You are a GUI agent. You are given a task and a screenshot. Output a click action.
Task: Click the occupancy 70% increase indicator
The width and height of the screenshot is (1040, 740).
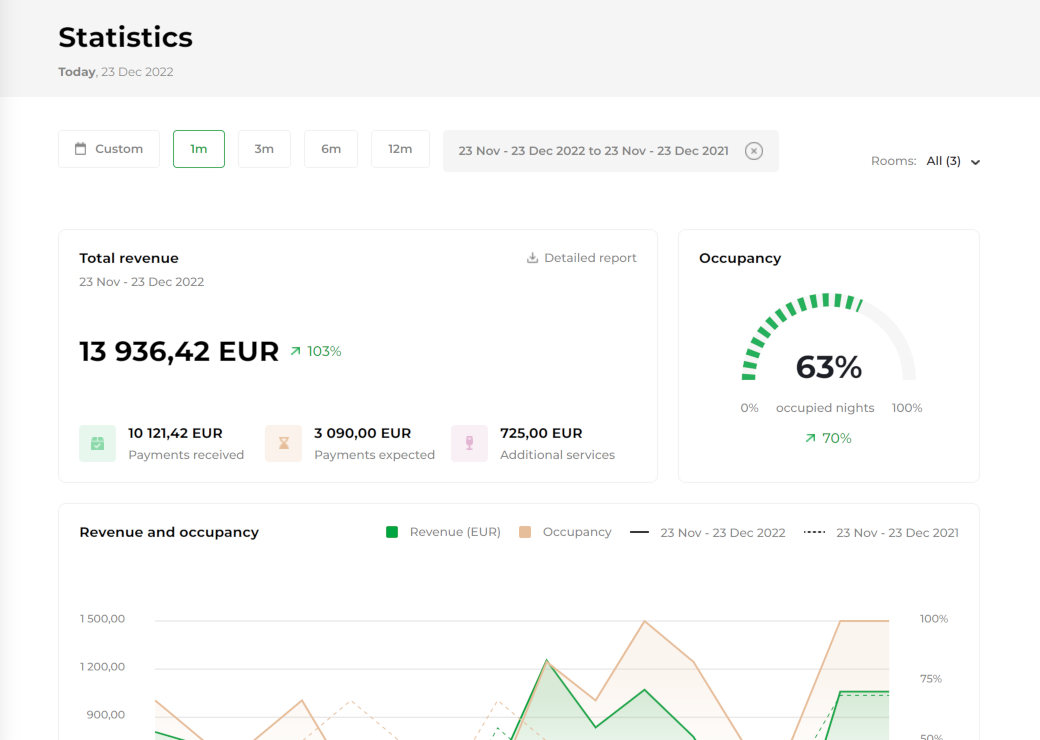tap(828, 438)
